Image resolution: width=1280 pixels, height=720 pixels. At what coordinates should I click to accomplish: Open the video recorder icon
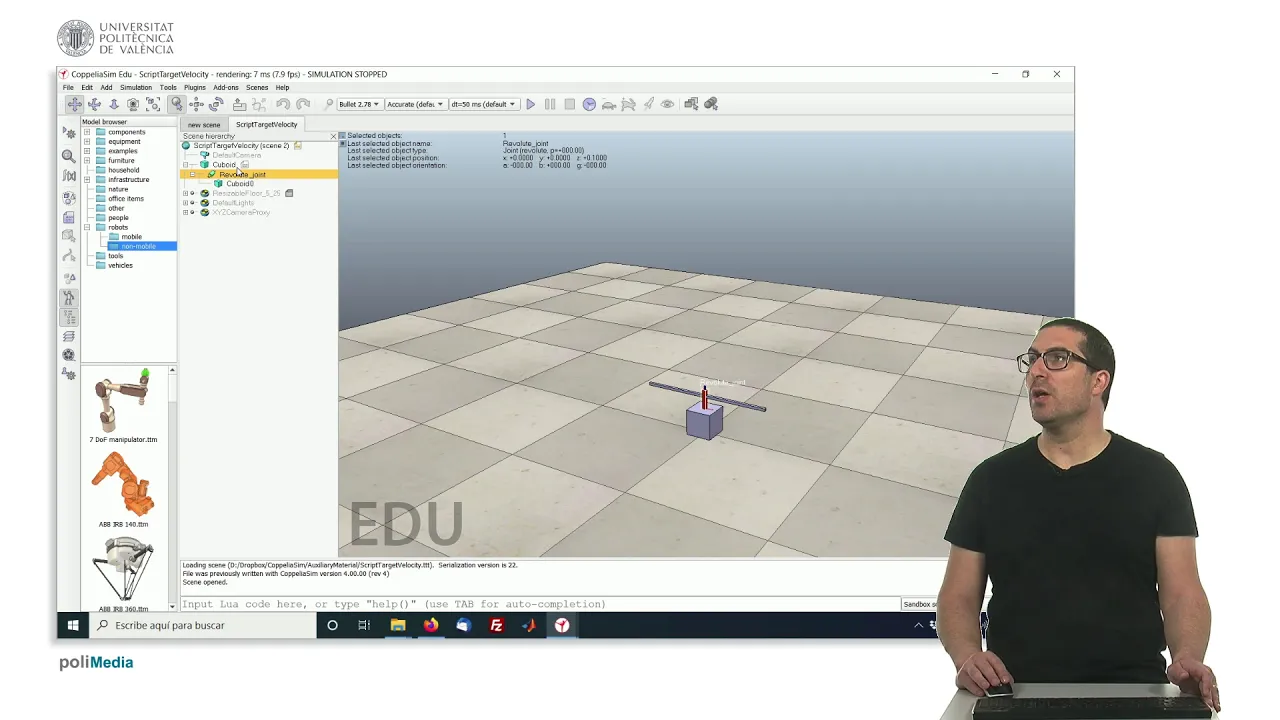click(69, 355)
